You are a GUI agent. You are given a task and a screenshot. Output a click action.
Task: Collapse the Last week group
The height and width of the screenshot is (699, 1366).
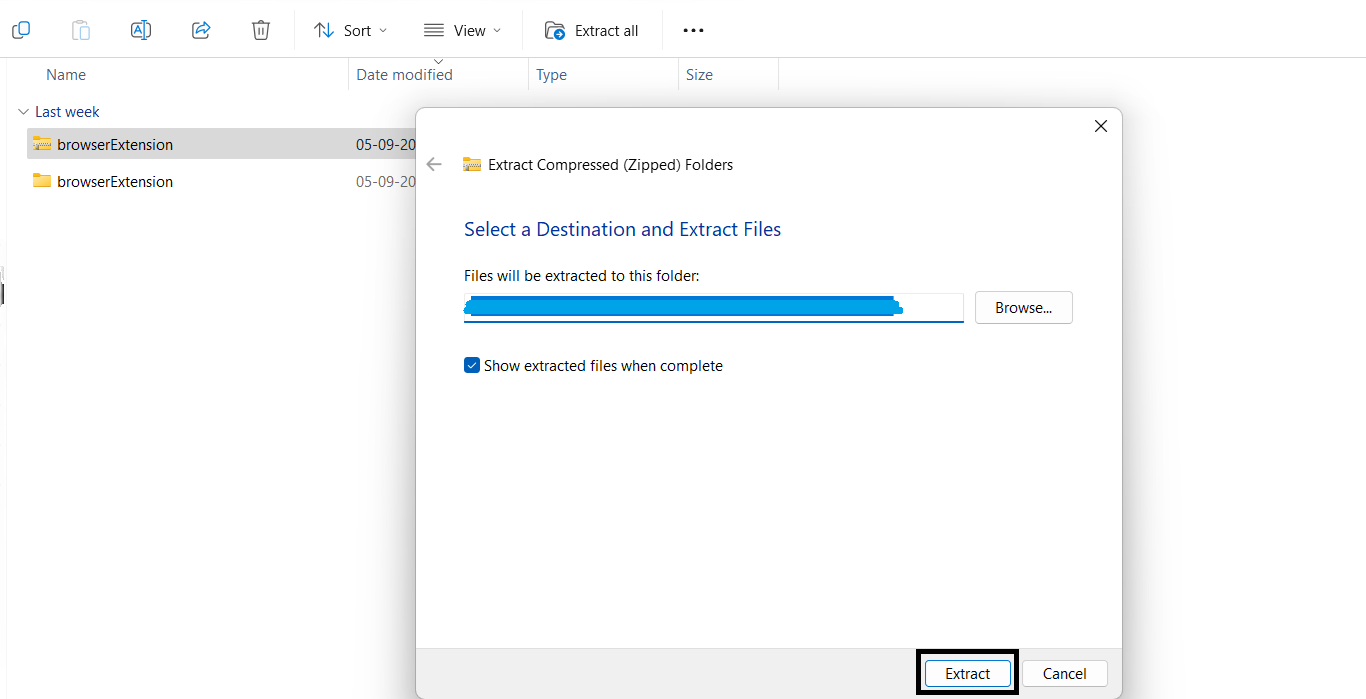[x=23, y=112]
